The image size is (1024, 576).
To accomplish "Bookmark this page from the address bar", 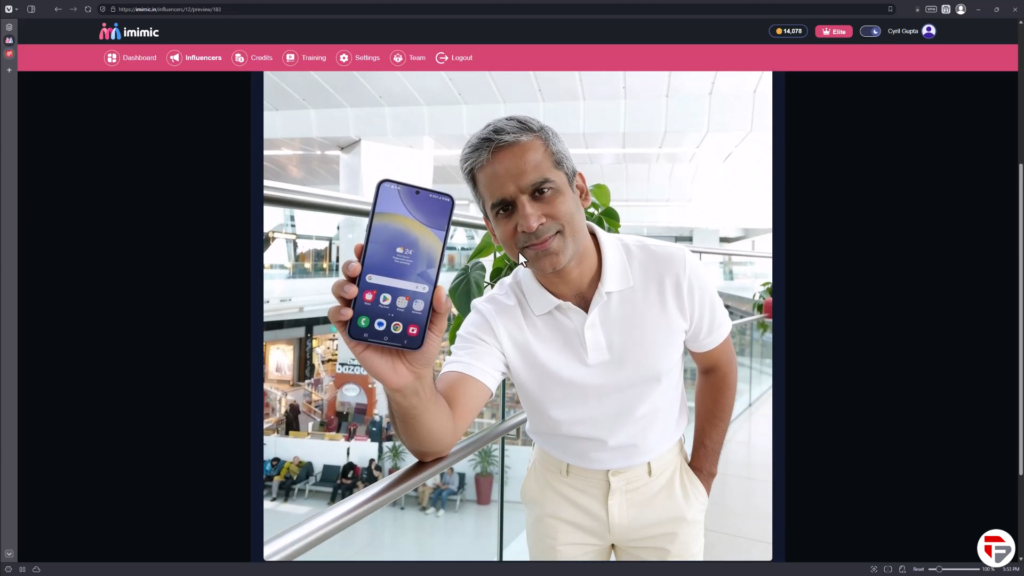I will point(890,9).
